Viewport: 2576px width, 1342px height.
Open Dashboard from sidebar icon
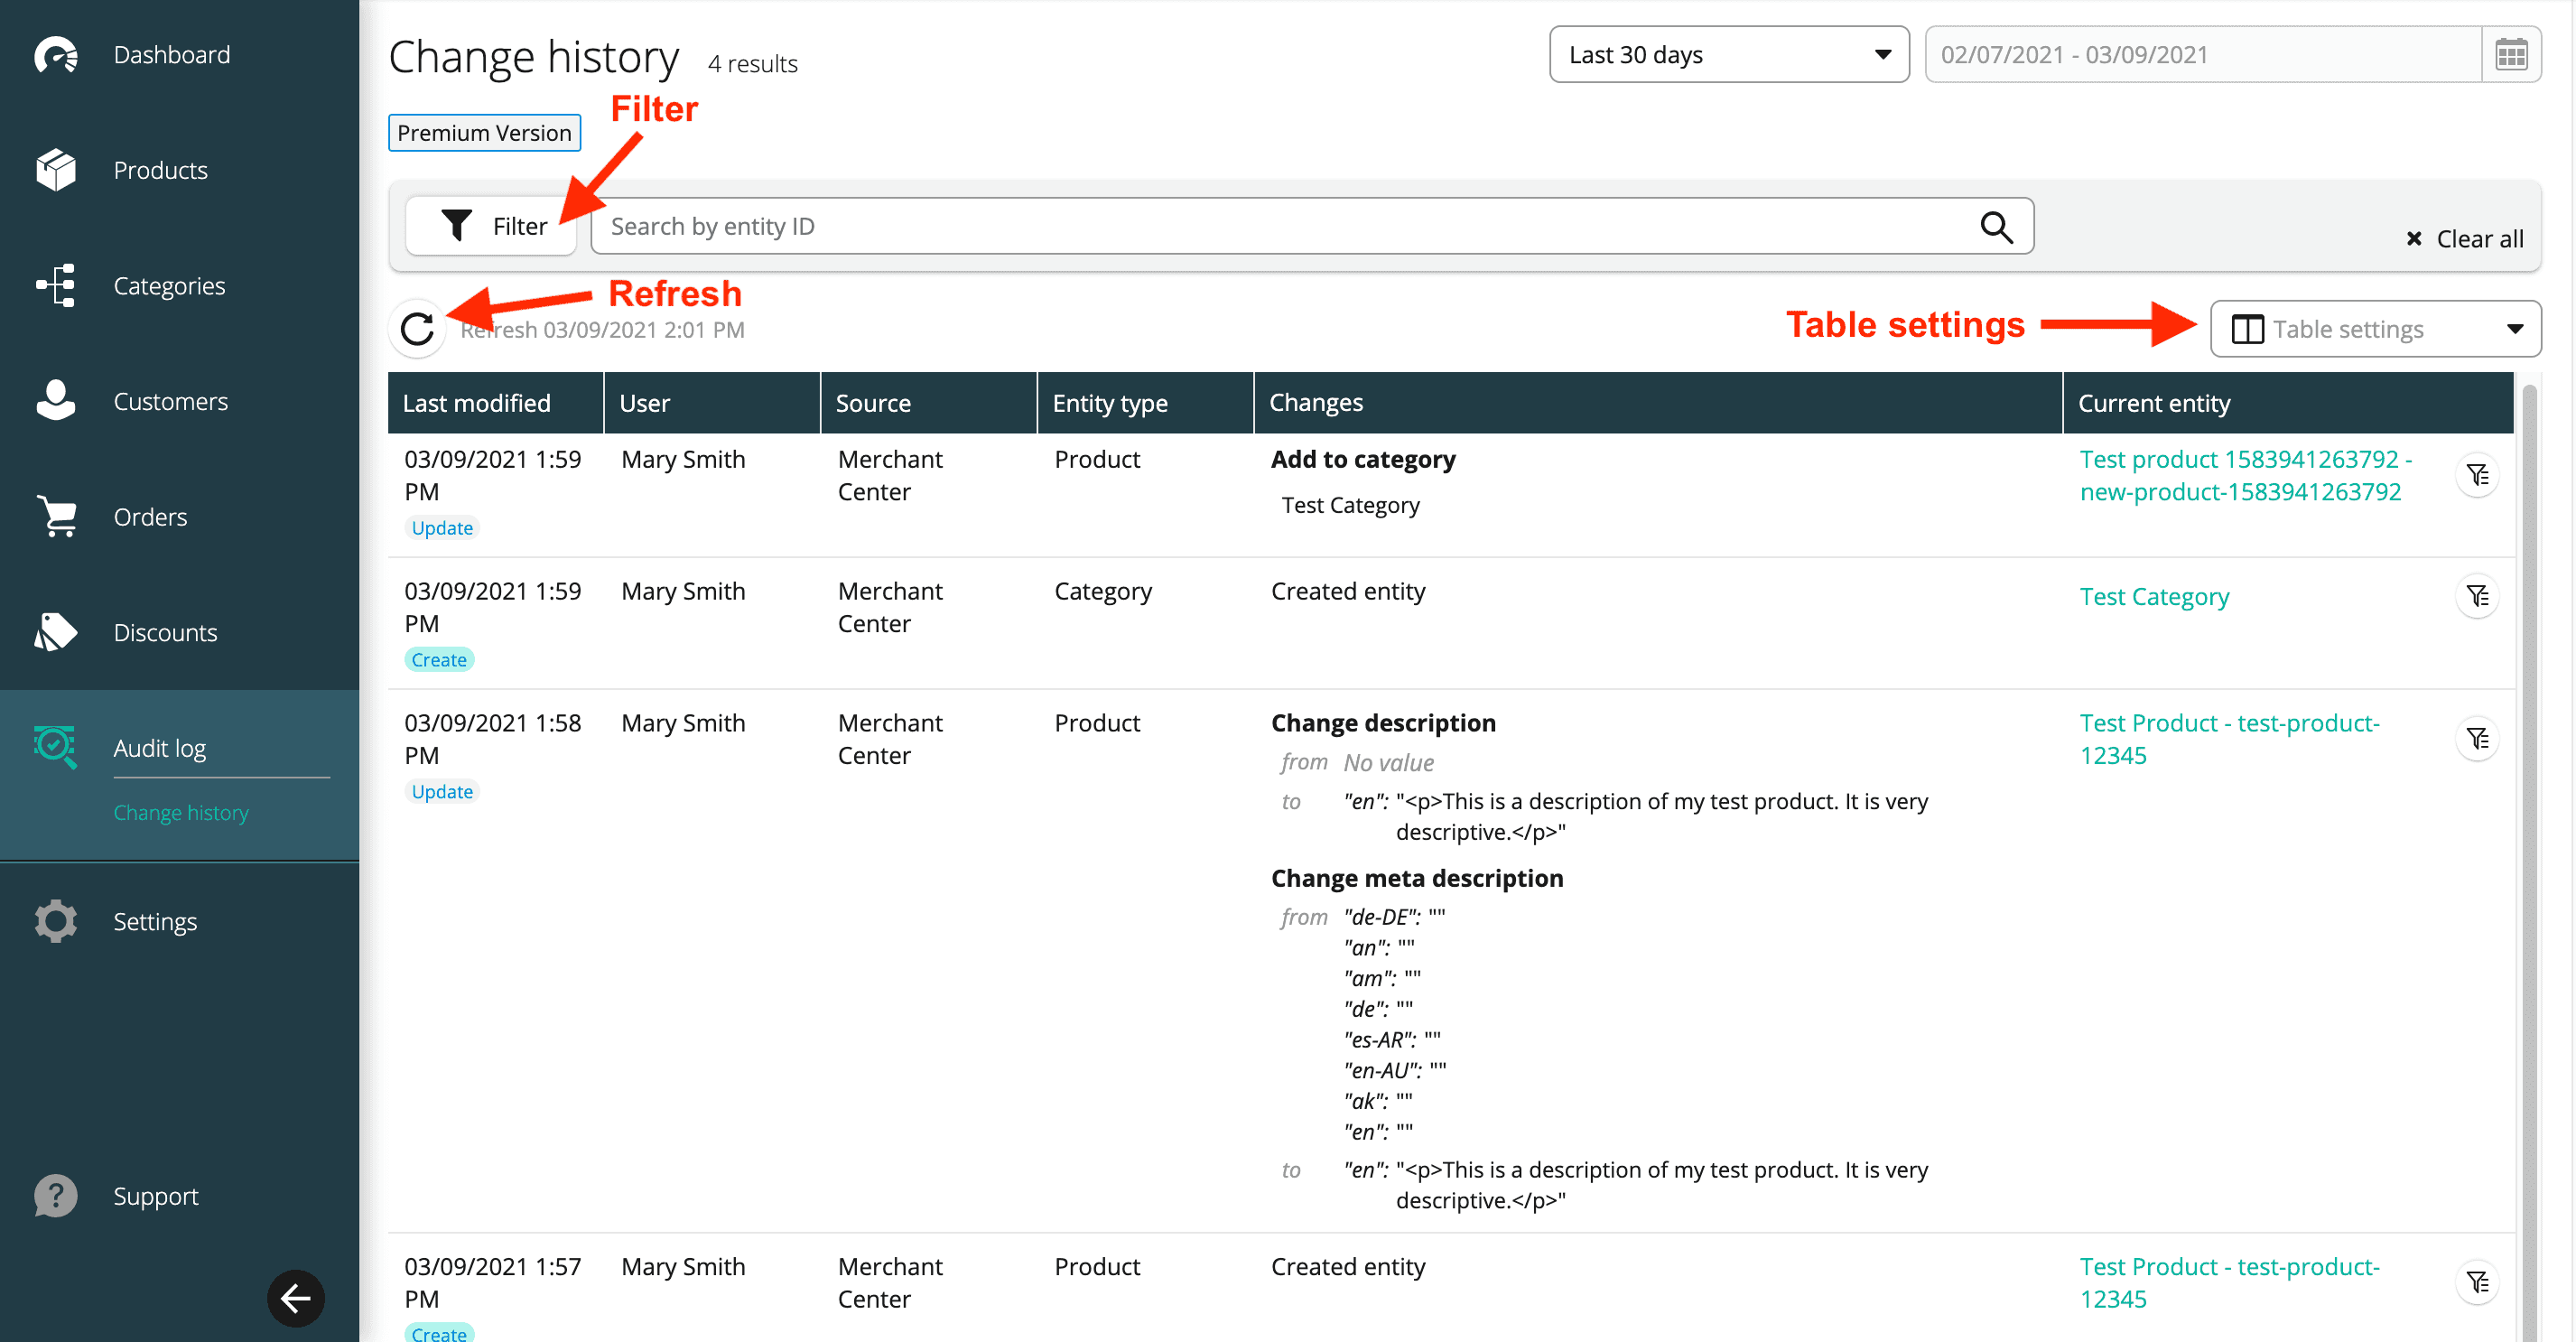(56, 55)
